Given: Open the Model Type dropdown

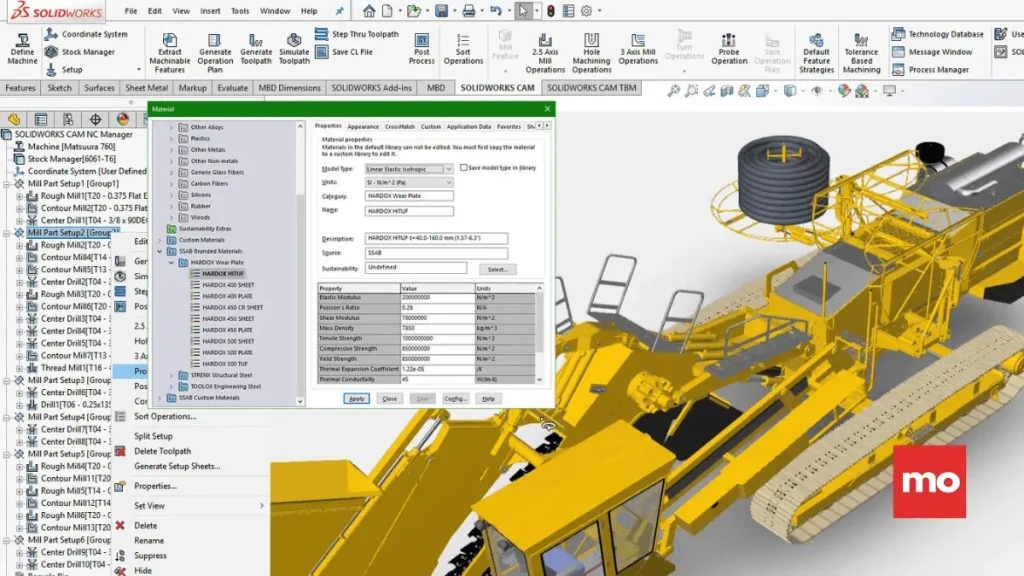Looking at the screenshot, I should click(x=448, y=169).
